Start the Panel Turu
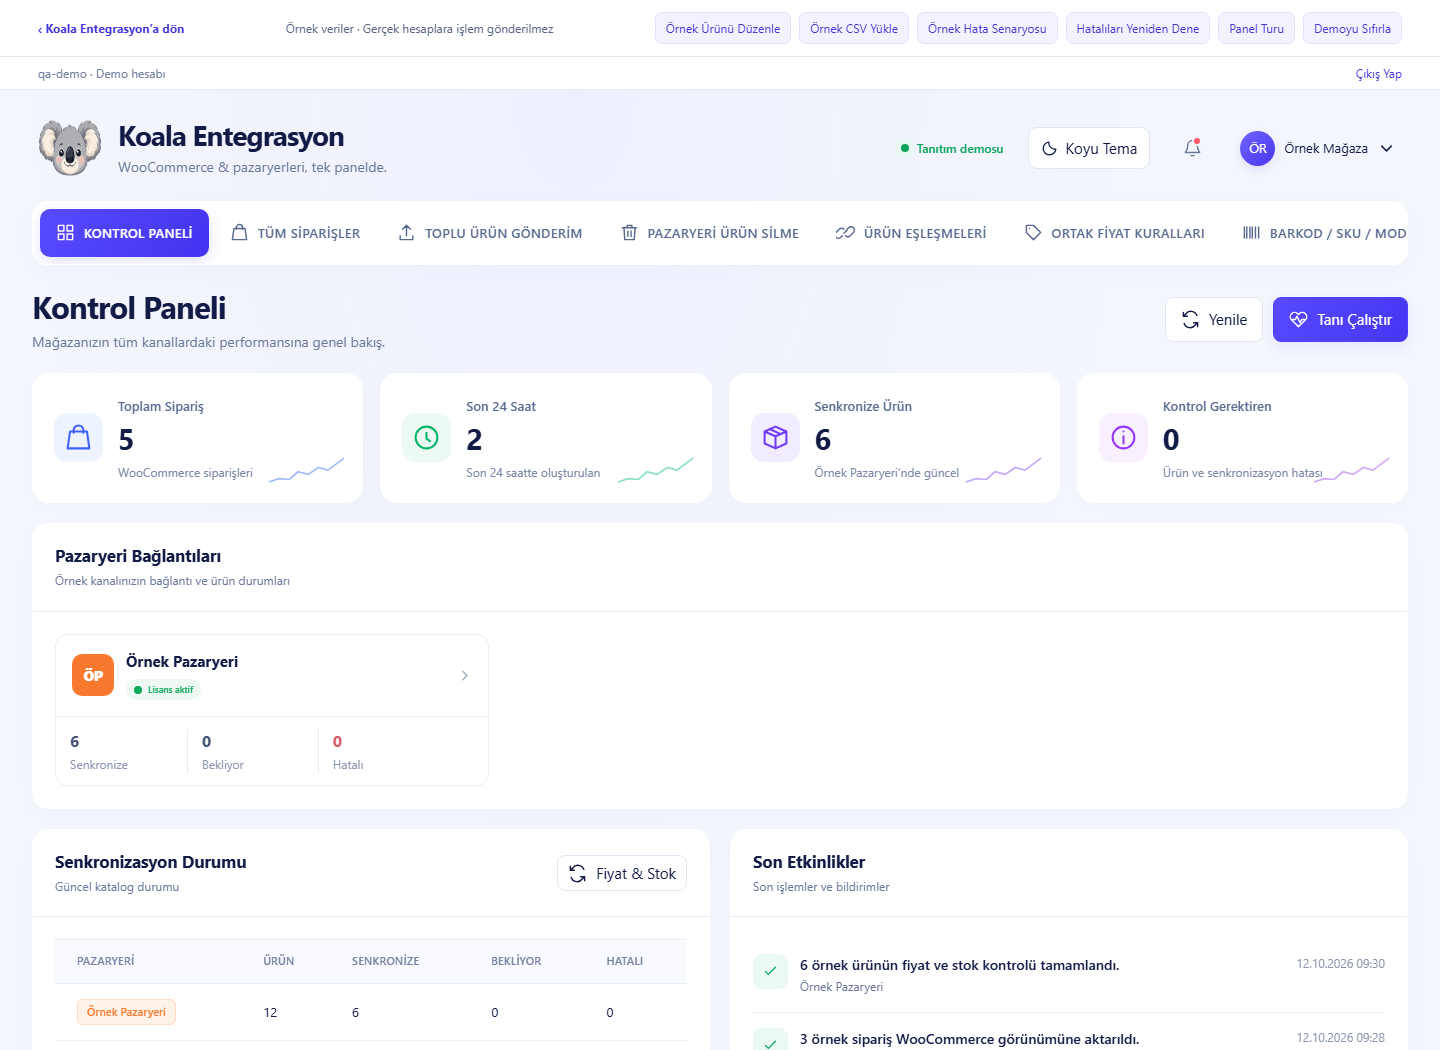The width and height of the screenshot is (1440, 1050). (x=1256, y=28)
